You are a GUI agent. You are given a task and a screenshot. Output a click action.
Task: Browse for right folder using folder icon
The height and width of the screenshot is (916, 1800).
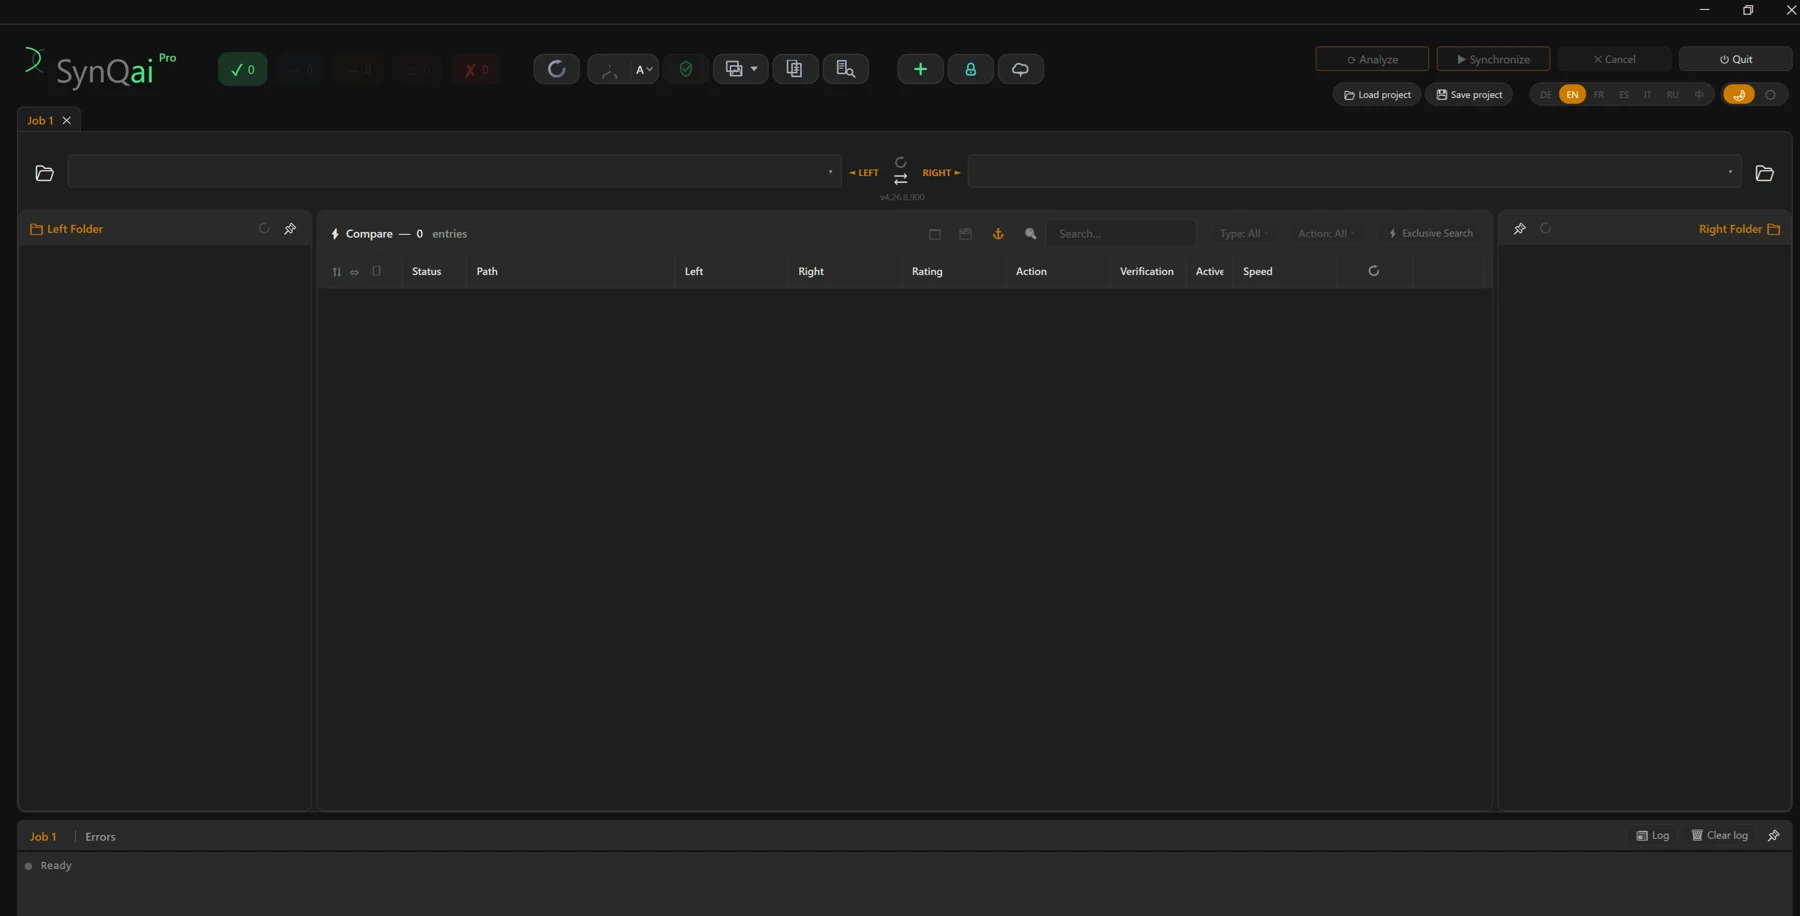[1765, 173]
